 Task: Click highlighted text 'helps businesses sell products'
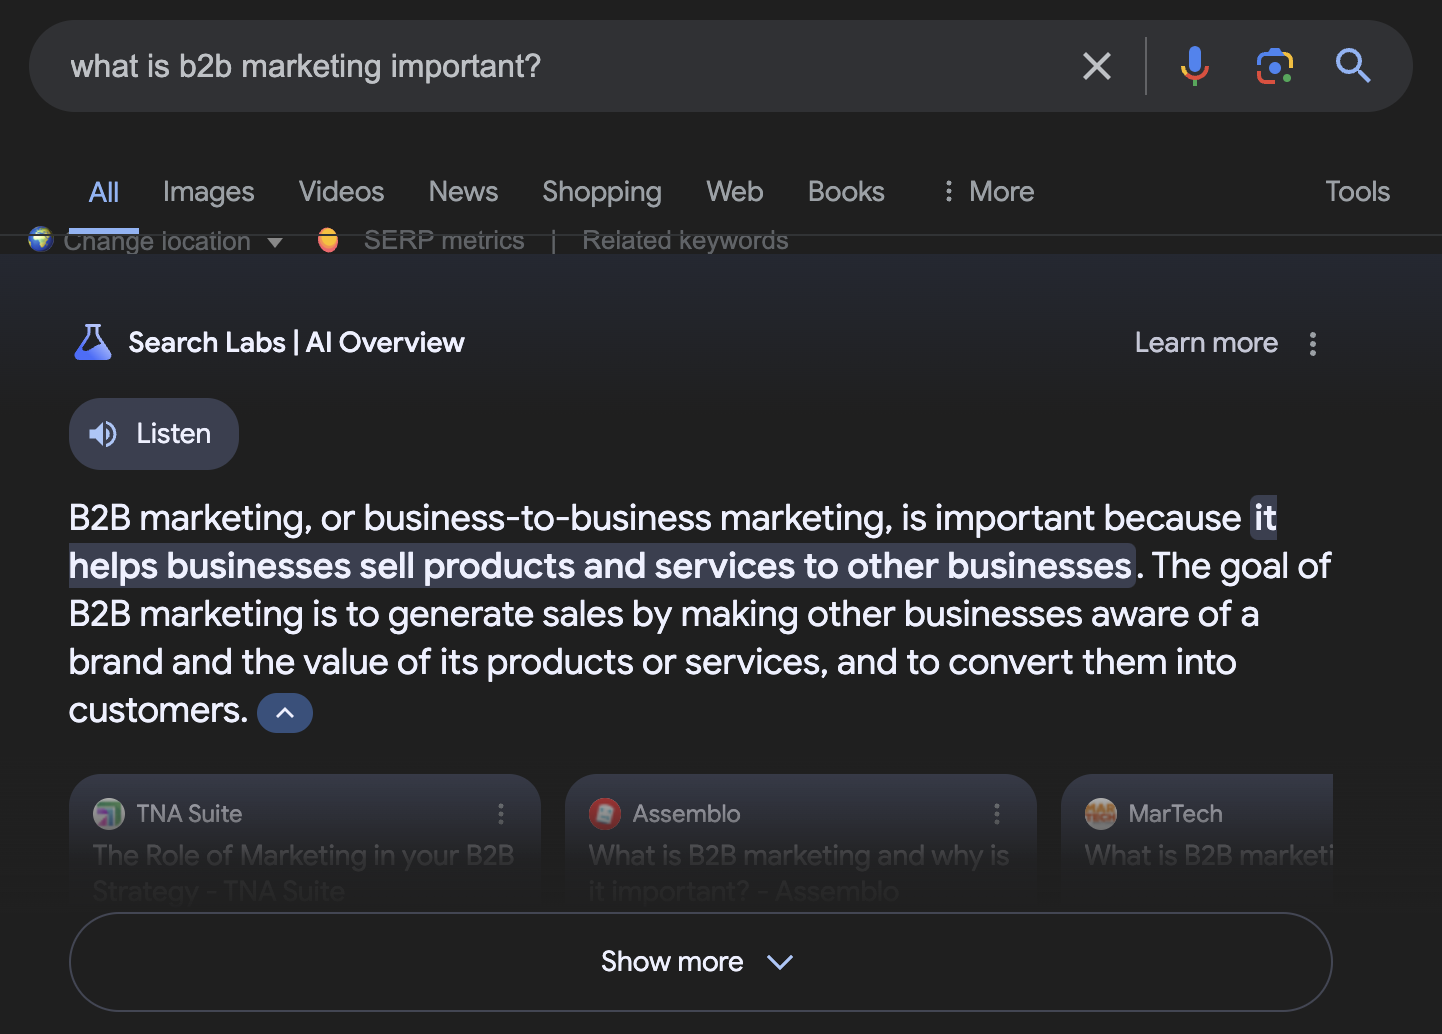point(321,566)
